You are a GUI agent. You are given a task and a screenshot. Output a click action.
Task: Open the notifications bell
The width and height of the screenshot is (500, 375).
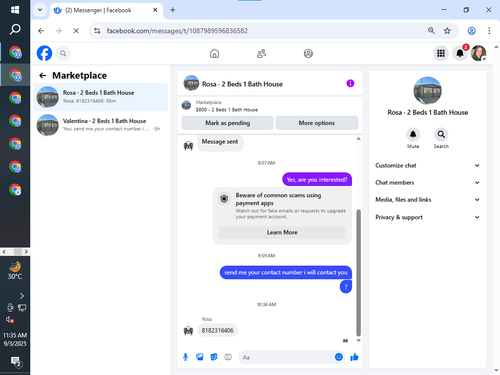(x=460, y=53)
